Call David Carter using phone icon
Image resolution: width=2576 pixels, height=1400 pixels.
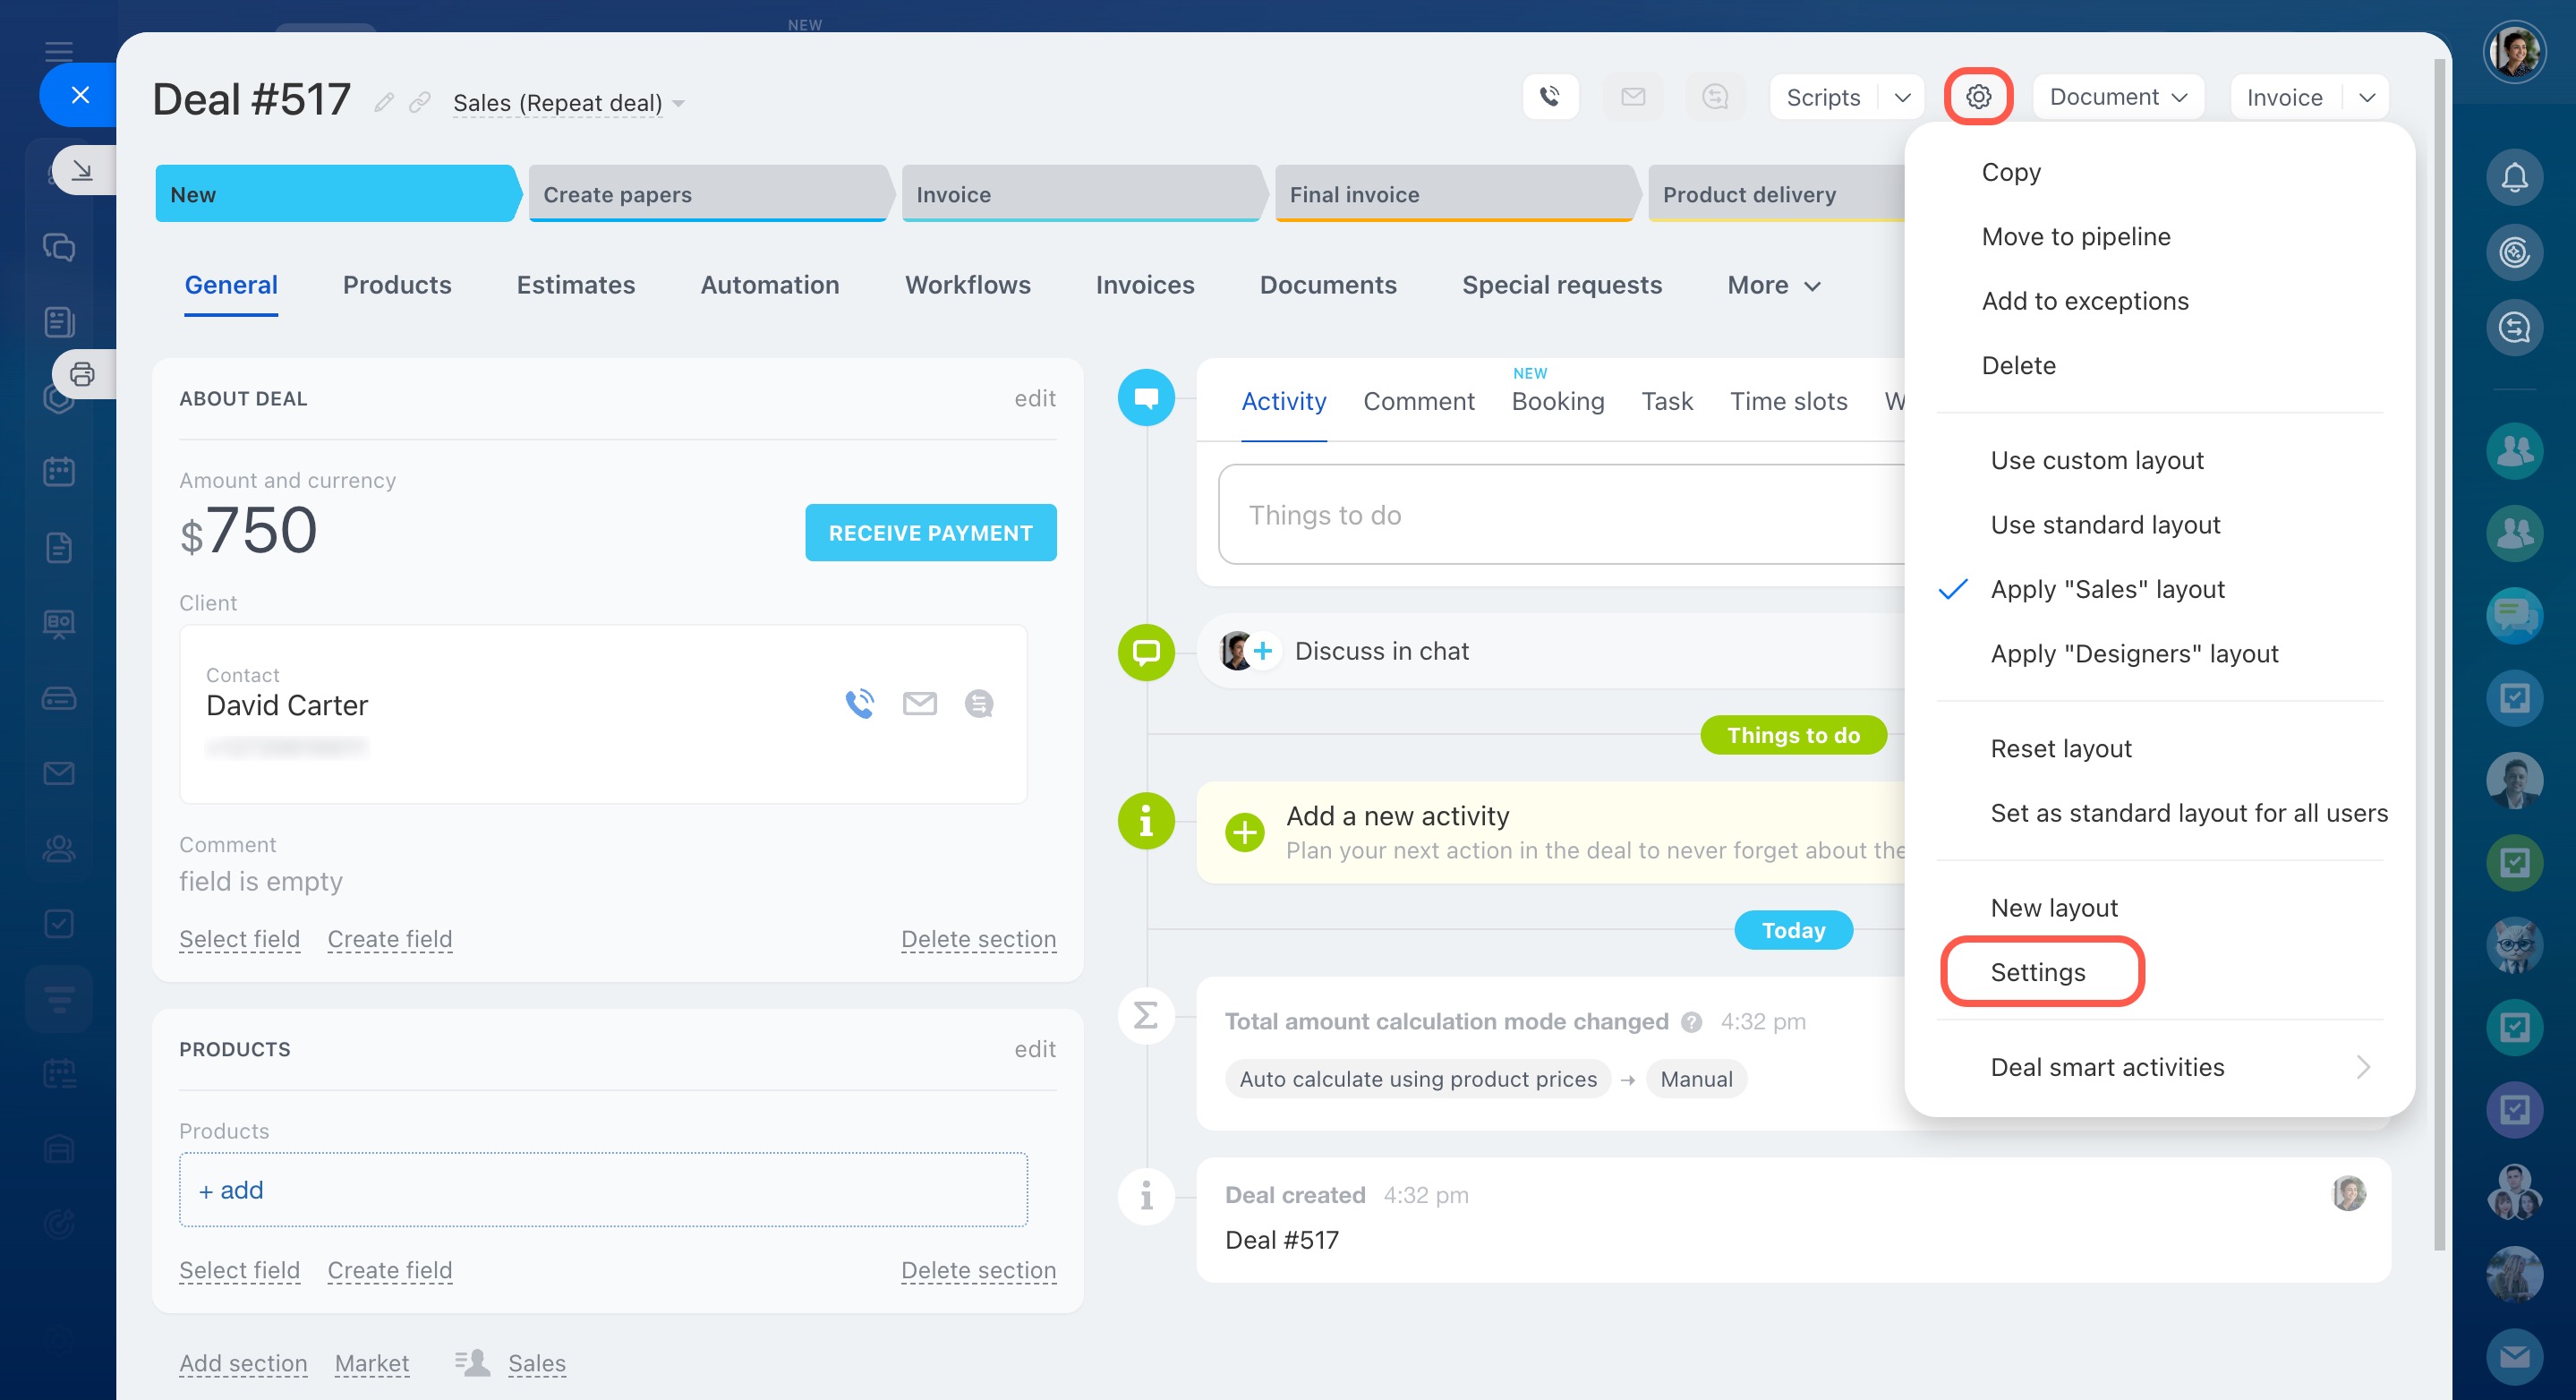point(859,704)
